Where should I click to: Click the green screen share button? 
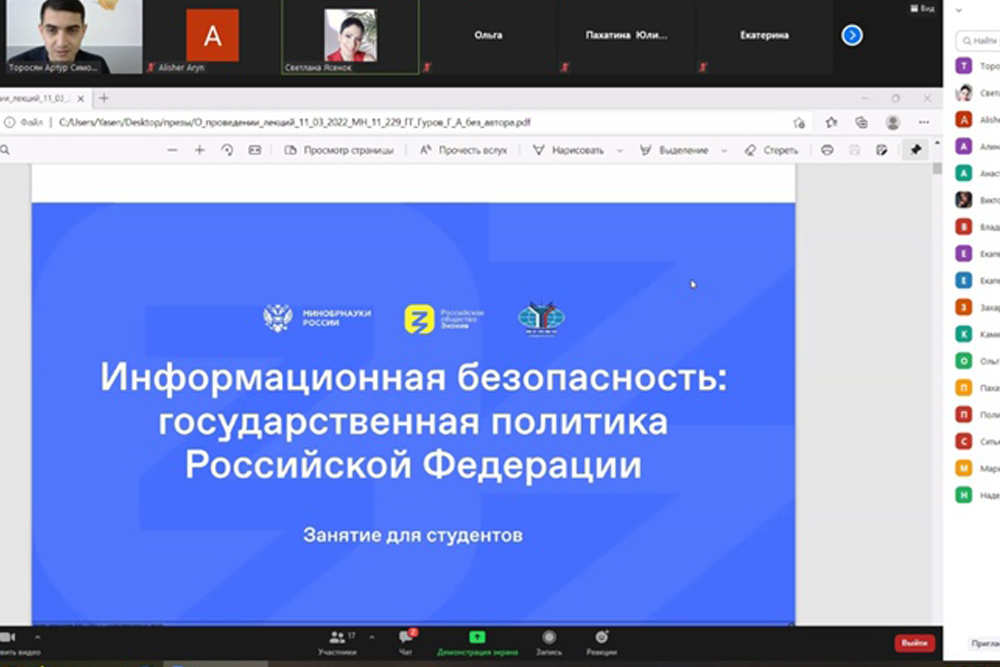pyautogui.click(x=477, y=639)
